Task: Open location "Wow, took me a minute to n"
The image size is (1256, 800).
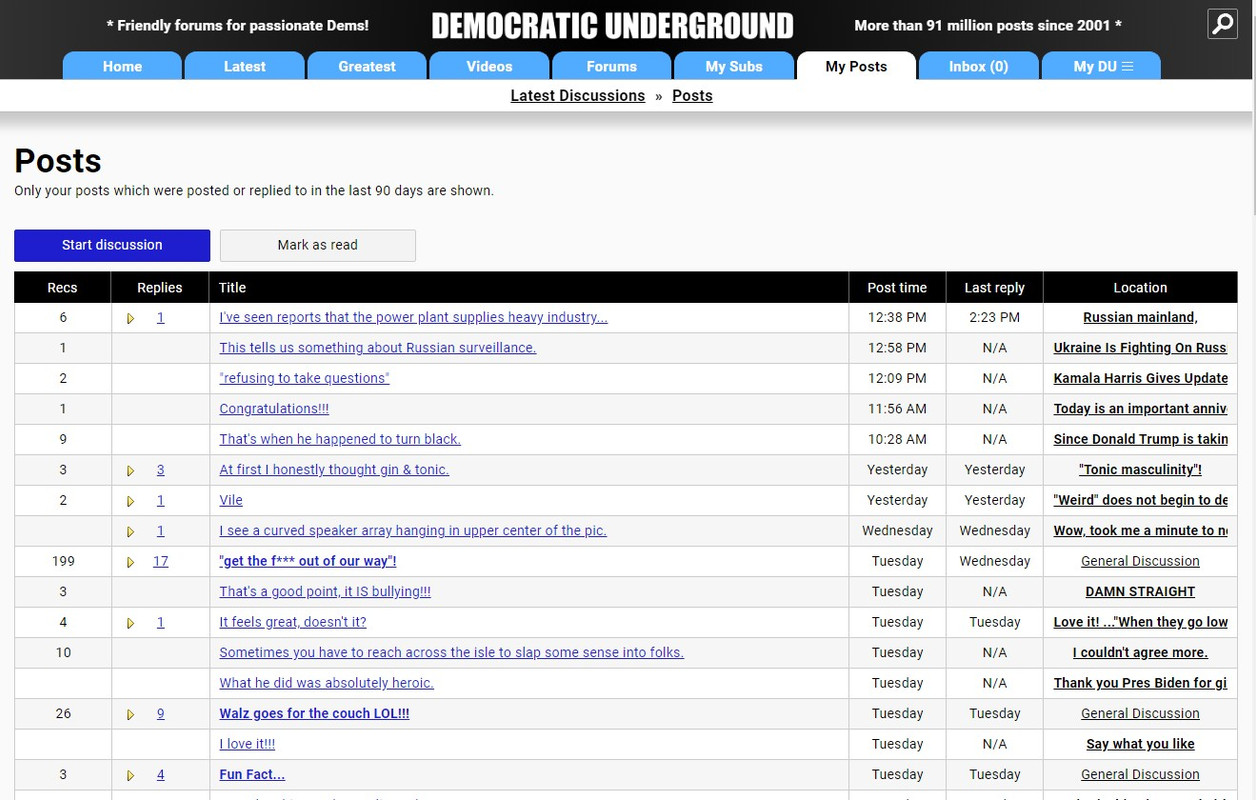Action: pyautogui.click(x=1140, y=531)
